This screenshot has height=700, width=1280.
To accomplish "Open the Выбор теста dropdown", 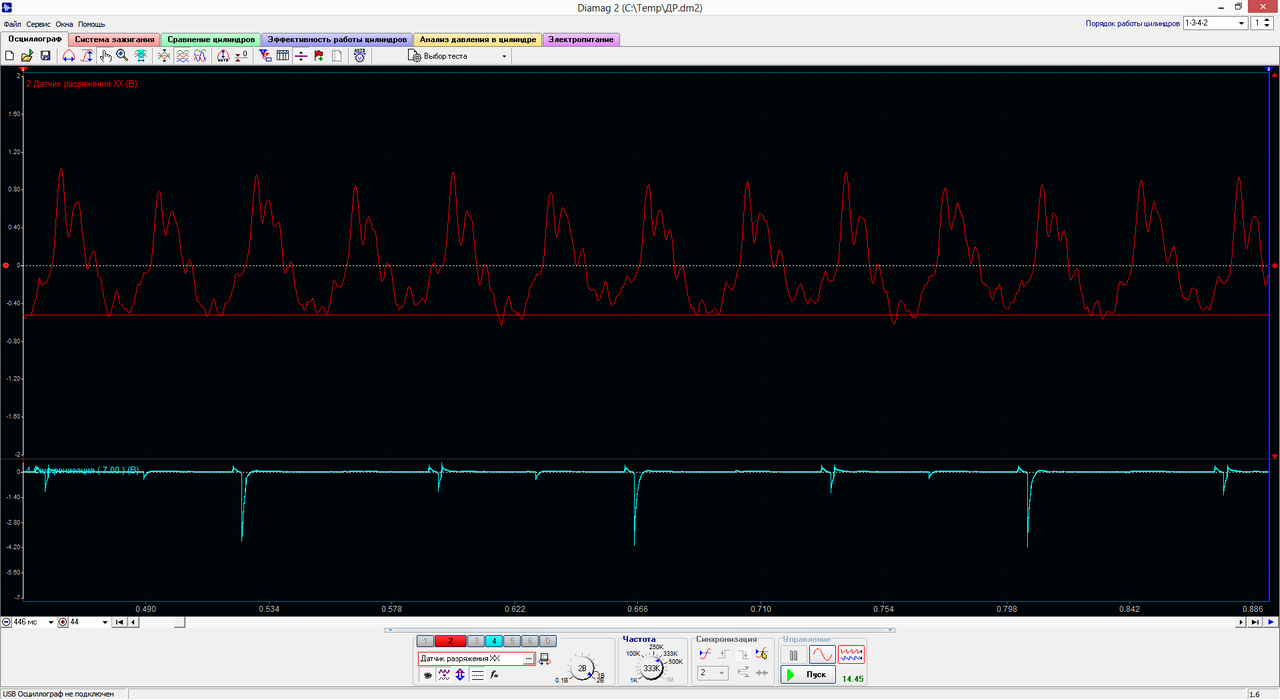I will pyautogui.click(x=459, y=56).
